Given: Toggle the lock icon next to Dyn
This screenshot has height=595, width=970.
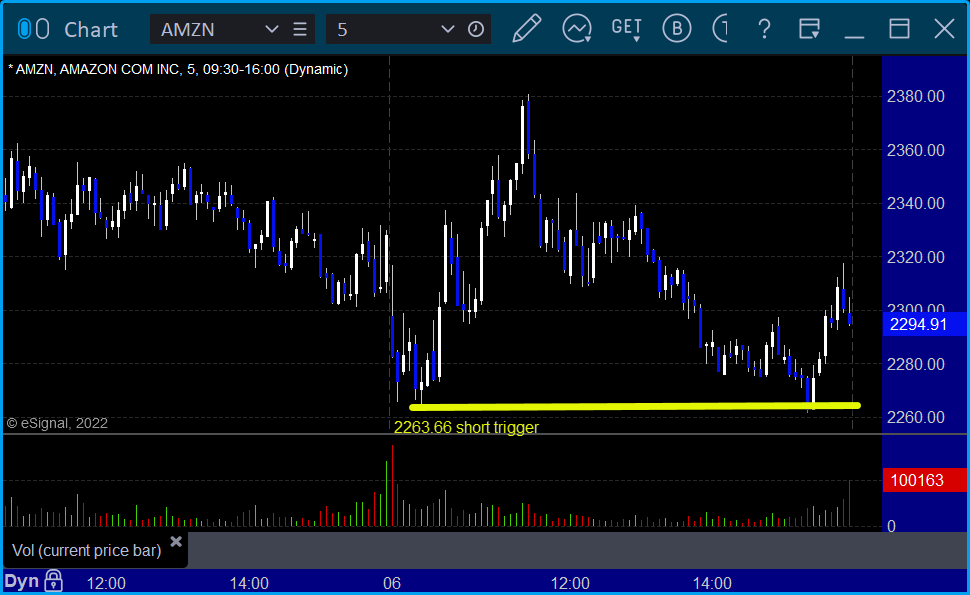Looking at the screenshot, I should [54, 581].
